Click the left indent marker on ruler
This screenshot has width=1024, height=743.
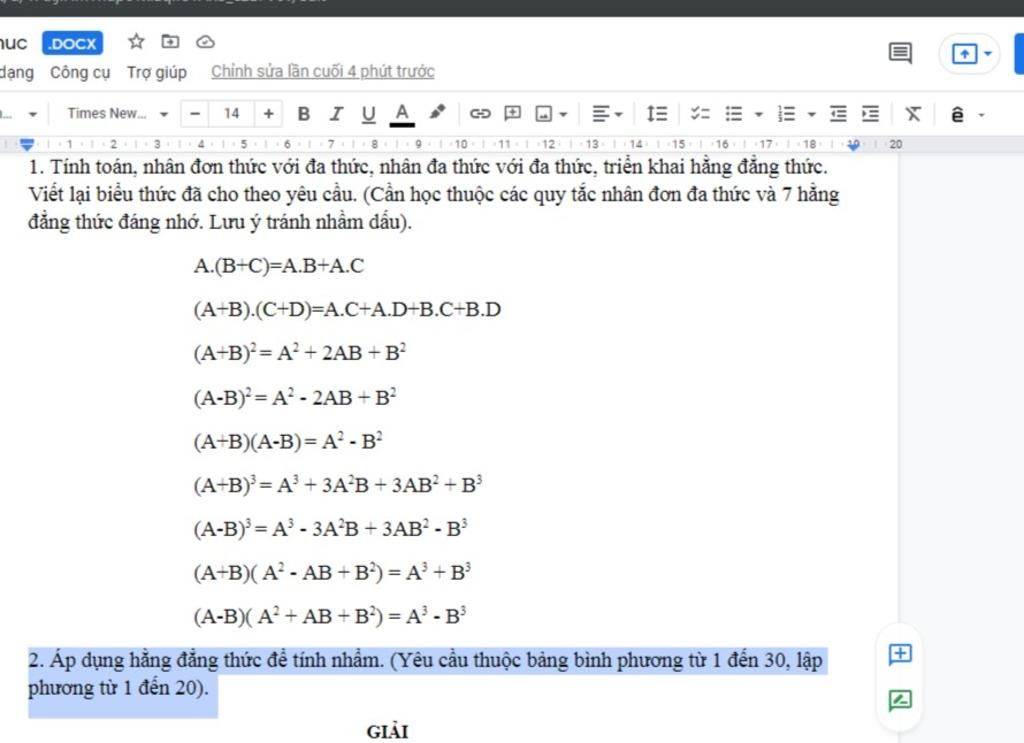point(27,144)
